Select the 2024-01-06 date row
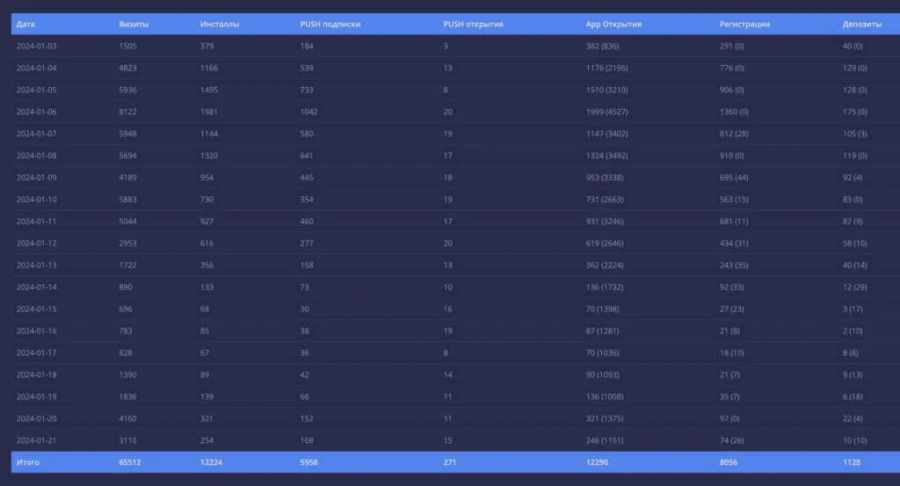This screenshot has width=900, height=486. [x=36, y=112]
